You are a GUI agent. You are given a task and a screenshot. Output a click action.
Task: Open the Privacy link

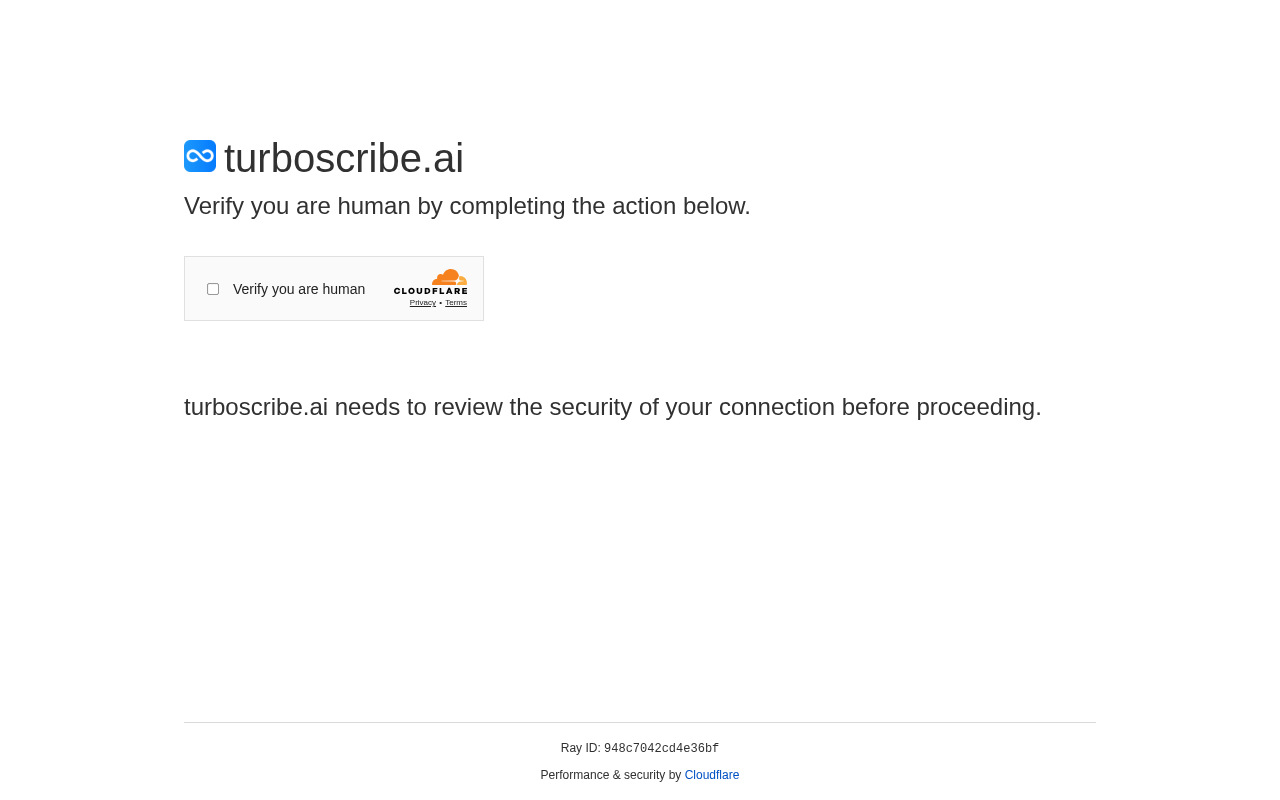coord(422,301)
